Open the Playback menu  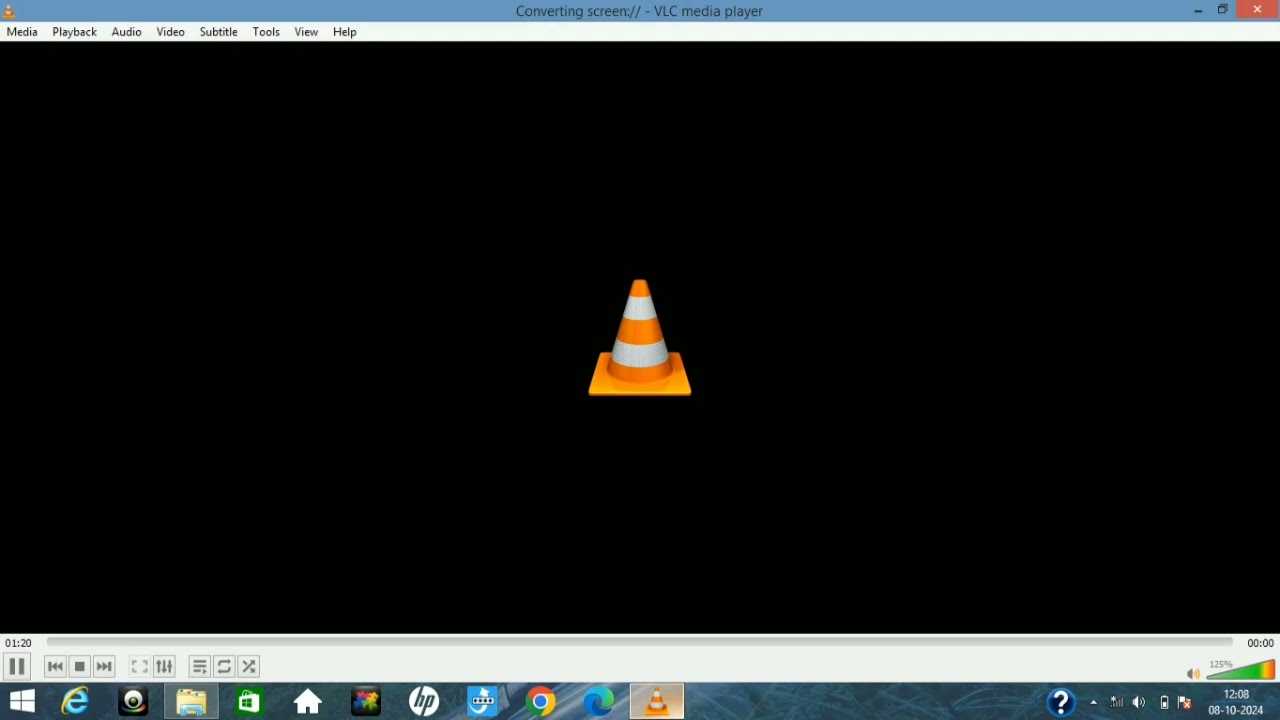(x=75, y=32)
